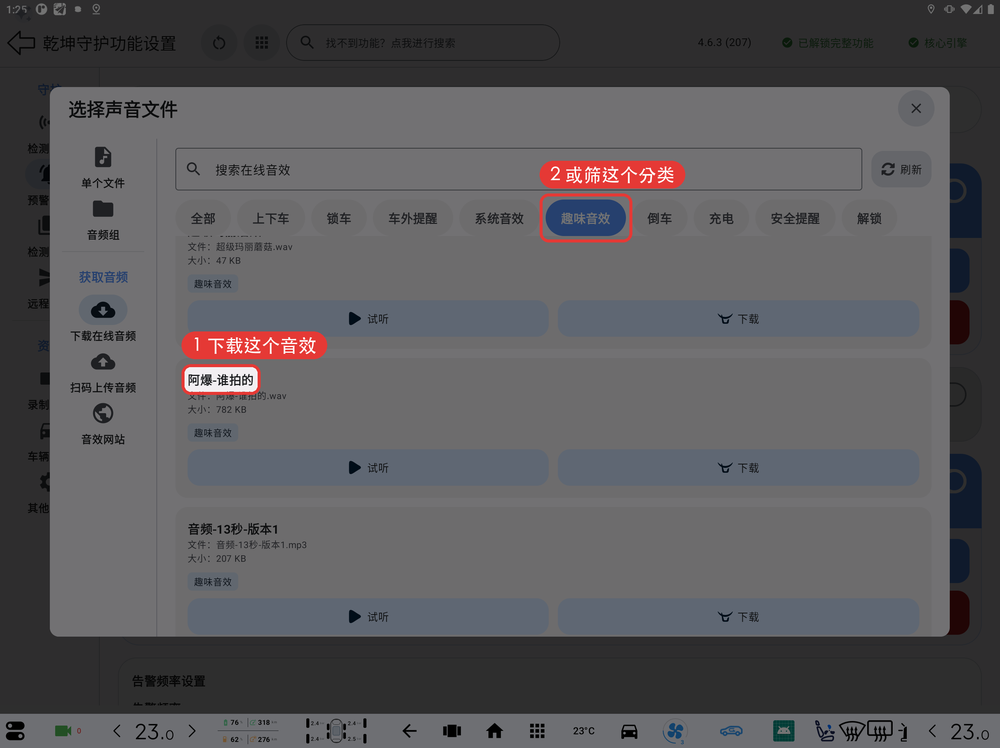Screen dimensions: 1000x748
Task: Click the 核心引擎 status label
Action: (x=938, y=43)
